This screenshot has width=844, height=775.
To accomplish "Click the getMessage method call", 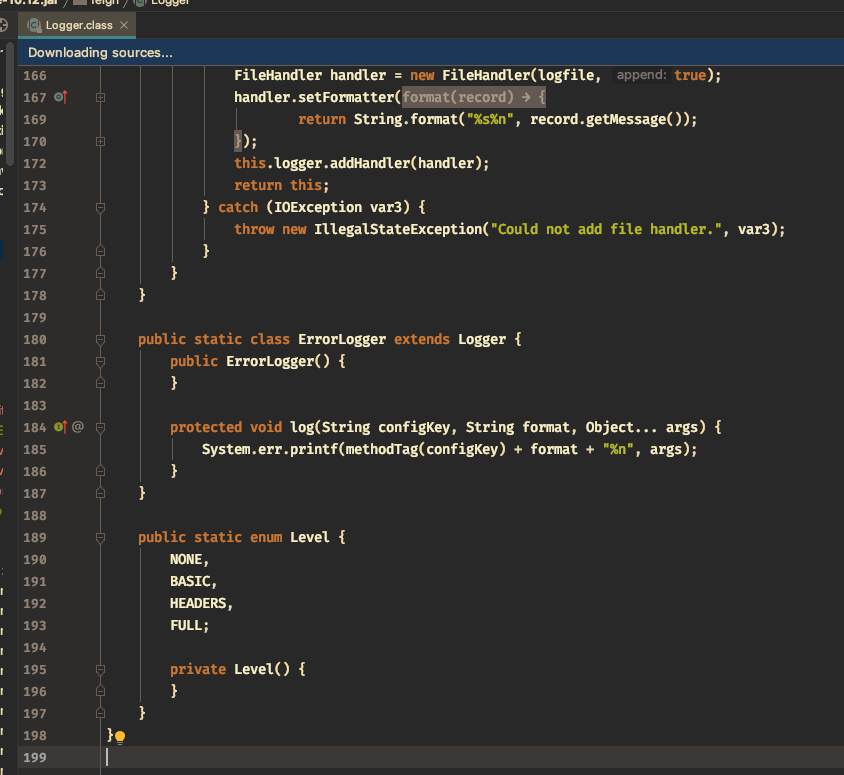I will click(x=625, y=119).
